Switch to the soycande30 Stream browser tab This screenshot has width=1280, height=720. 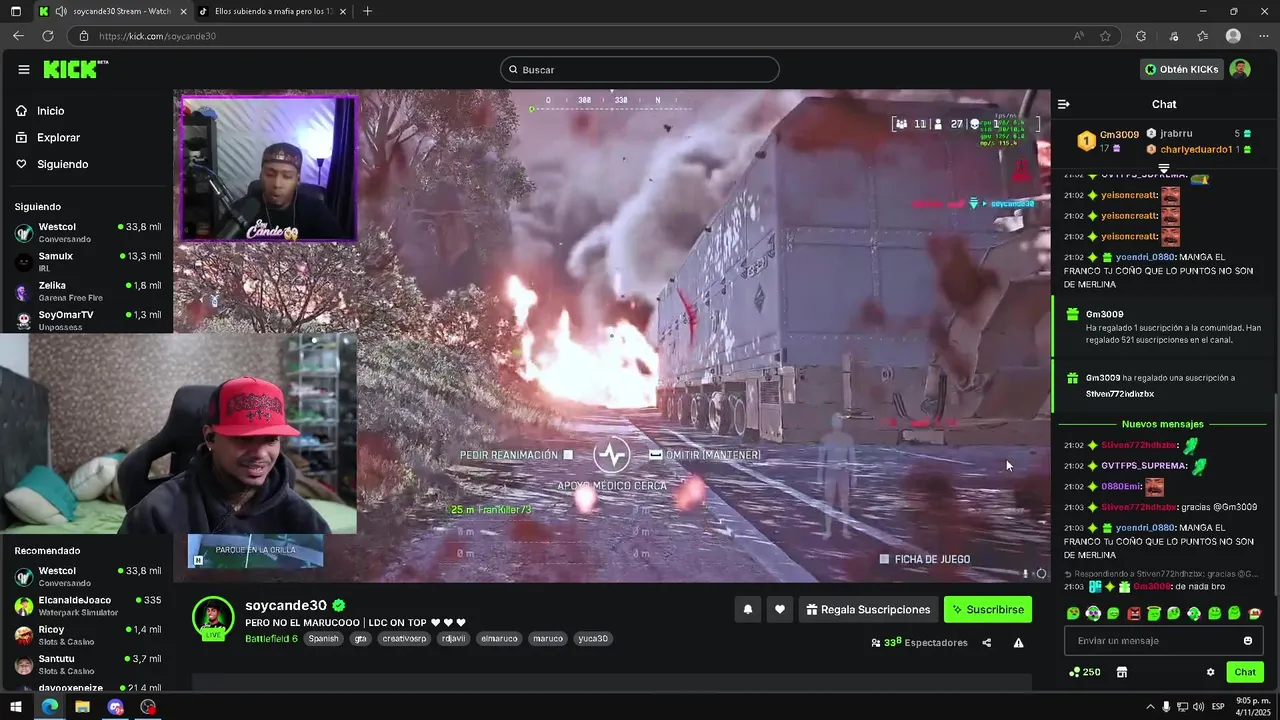click(x=113, y=11)
